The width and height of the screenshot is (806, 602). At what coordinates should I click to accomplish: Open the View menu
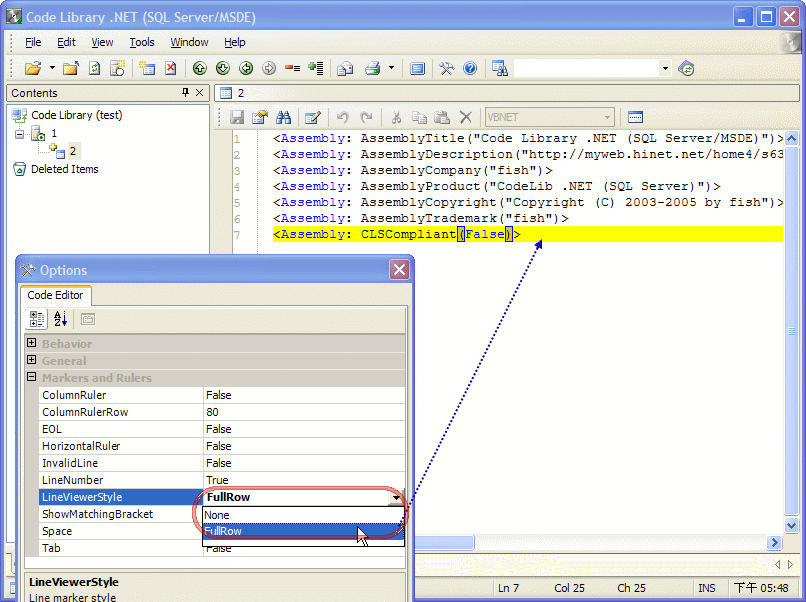click(x=102, y=42)
